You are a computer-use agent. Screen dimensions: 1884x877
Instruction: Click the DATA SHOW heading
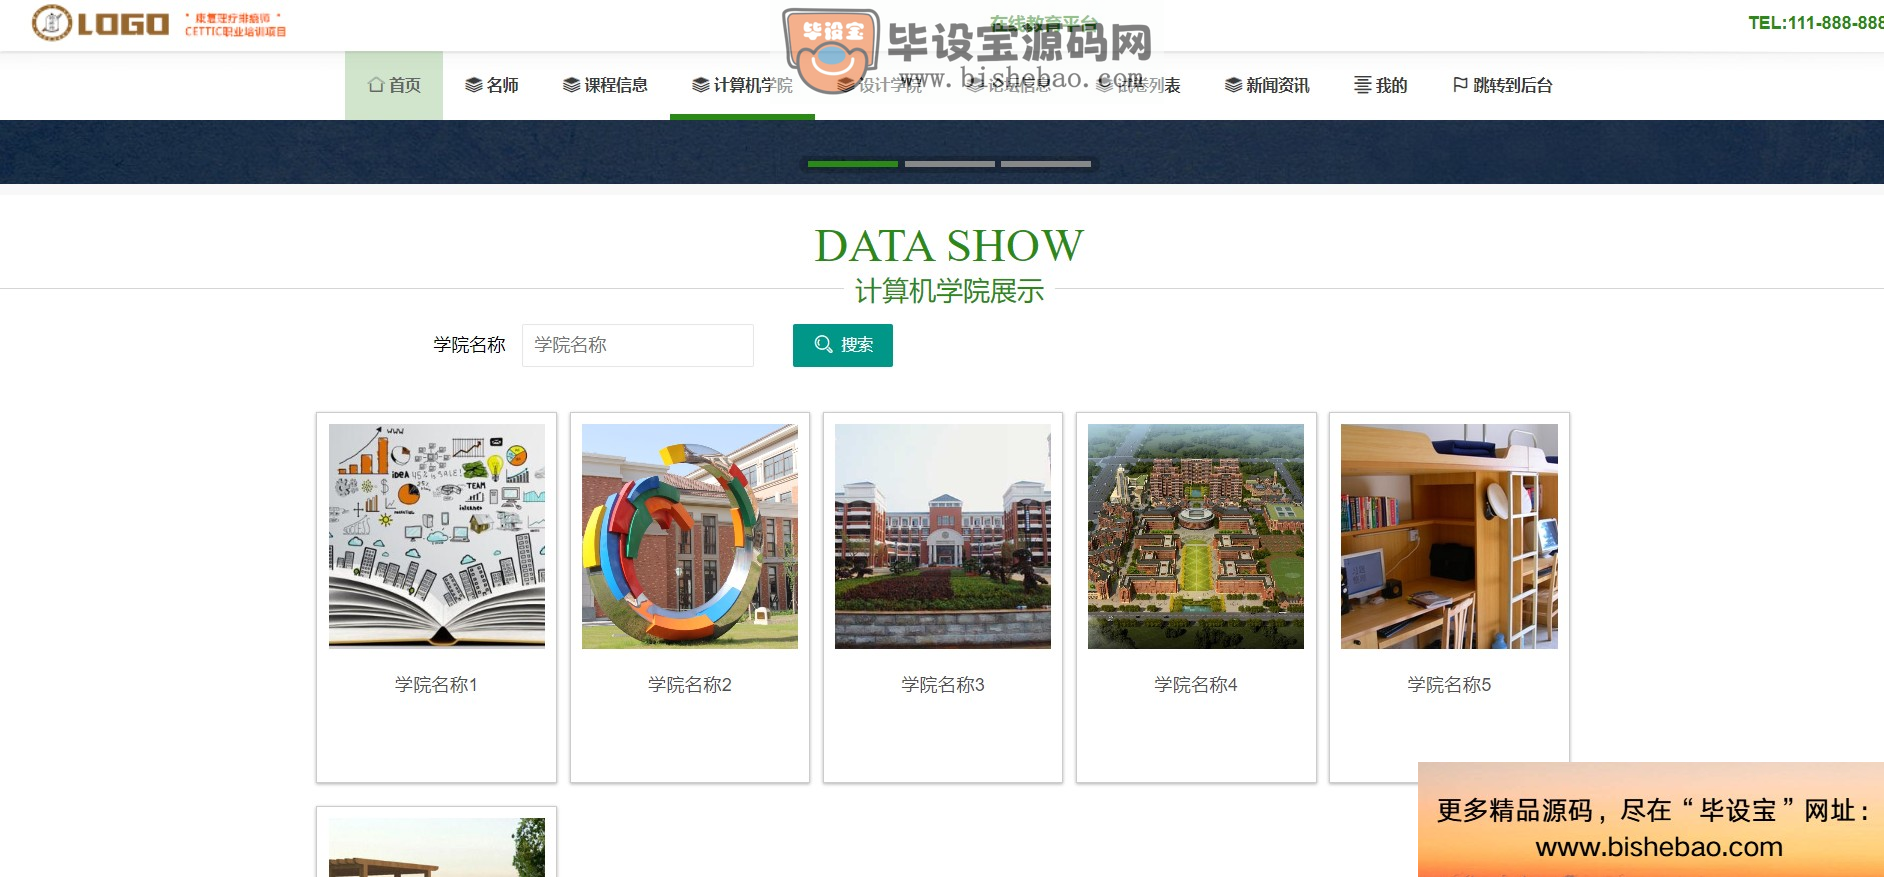[949, 245]
